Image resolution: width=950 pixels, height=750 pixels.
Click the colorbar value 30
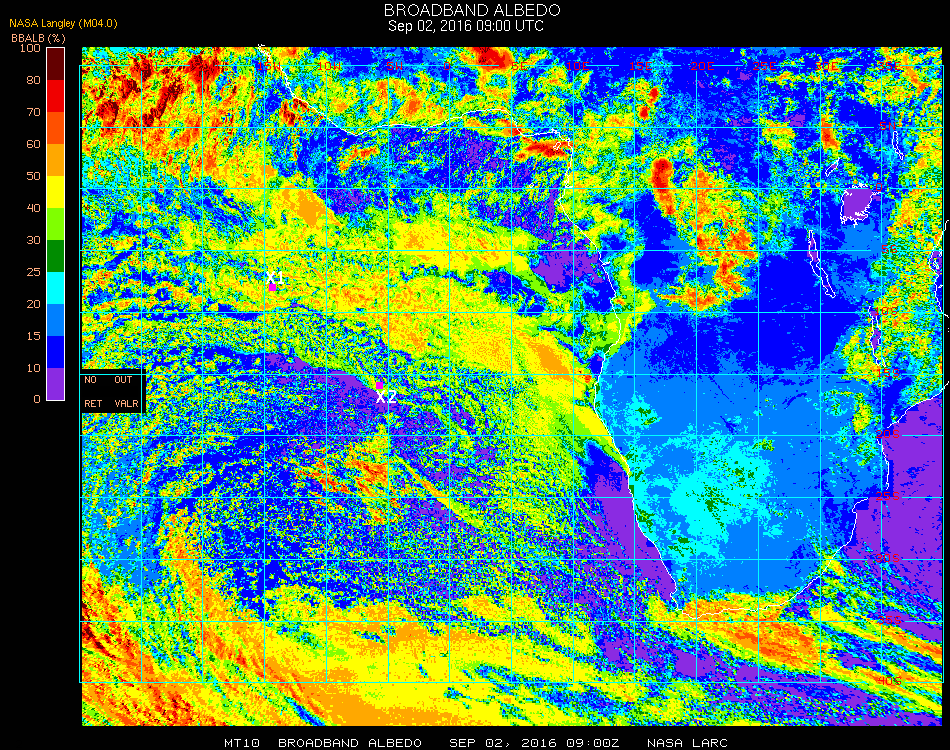click(x=33, y=241)
